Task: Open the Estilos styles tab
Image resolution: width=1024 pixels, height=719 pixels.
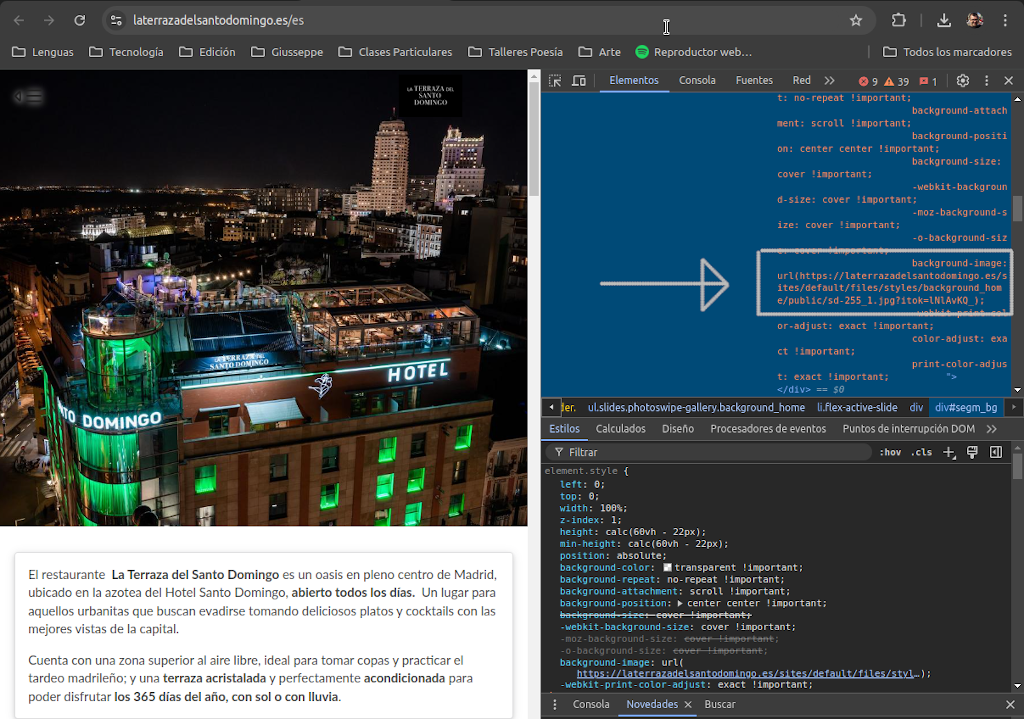Action: click(x=564, y=429)
